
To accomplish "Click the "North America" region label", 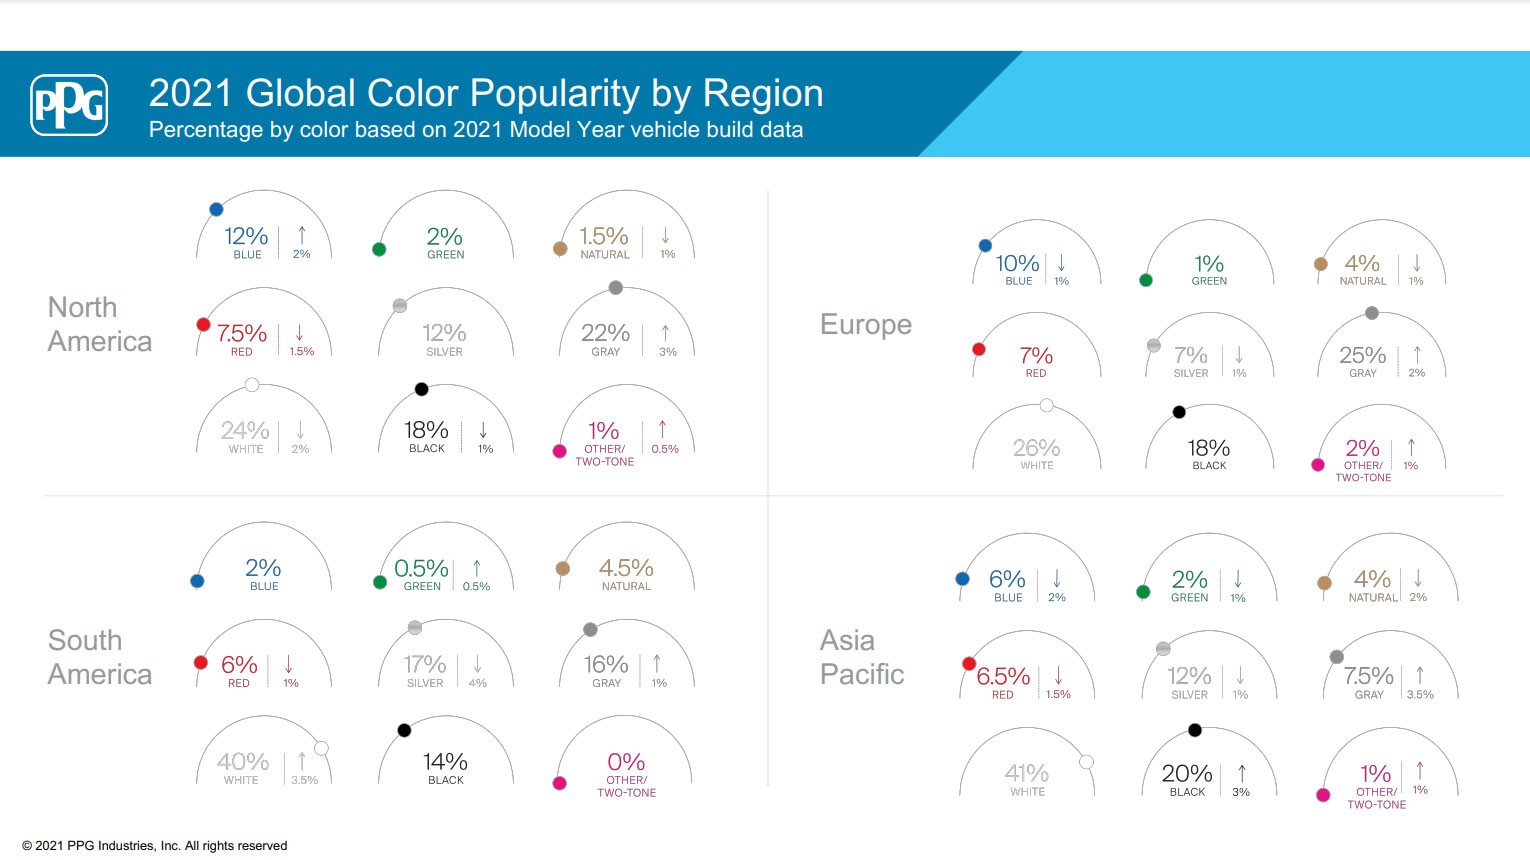I will (x=100, y=324).
